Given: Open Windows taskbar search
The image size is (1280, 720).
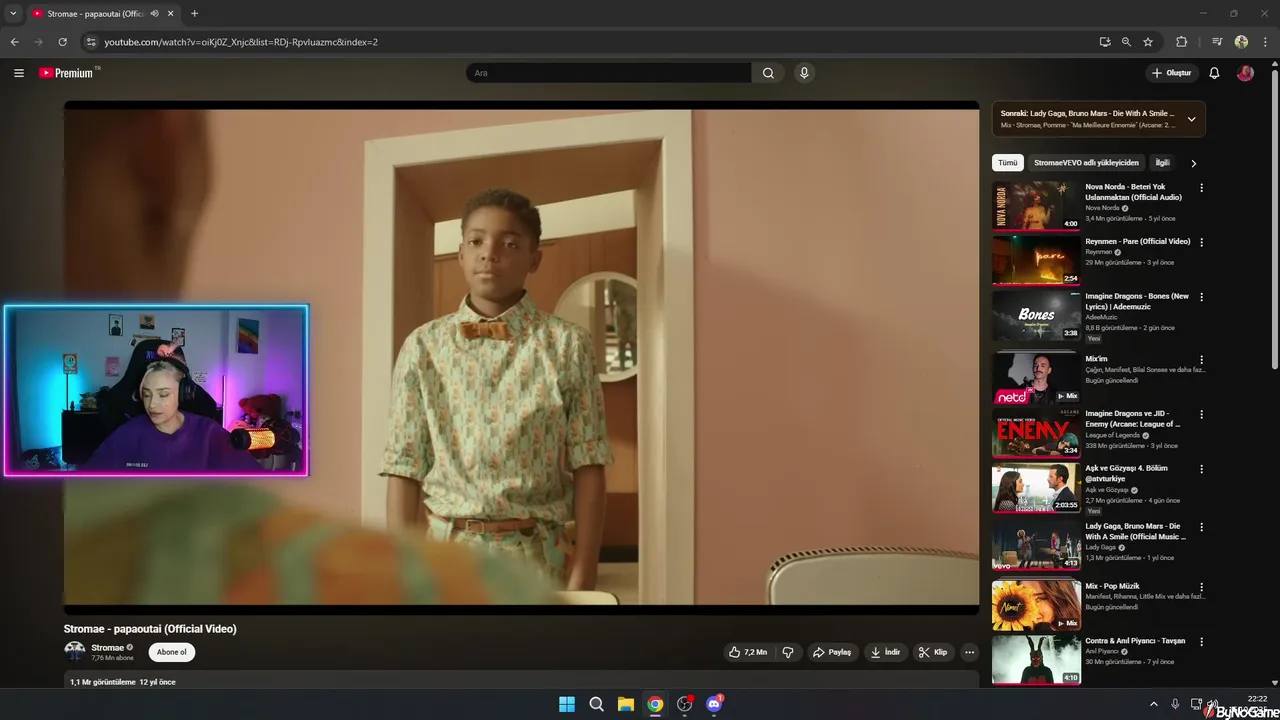Looking at the screenshot, I should tap(596, 704).
